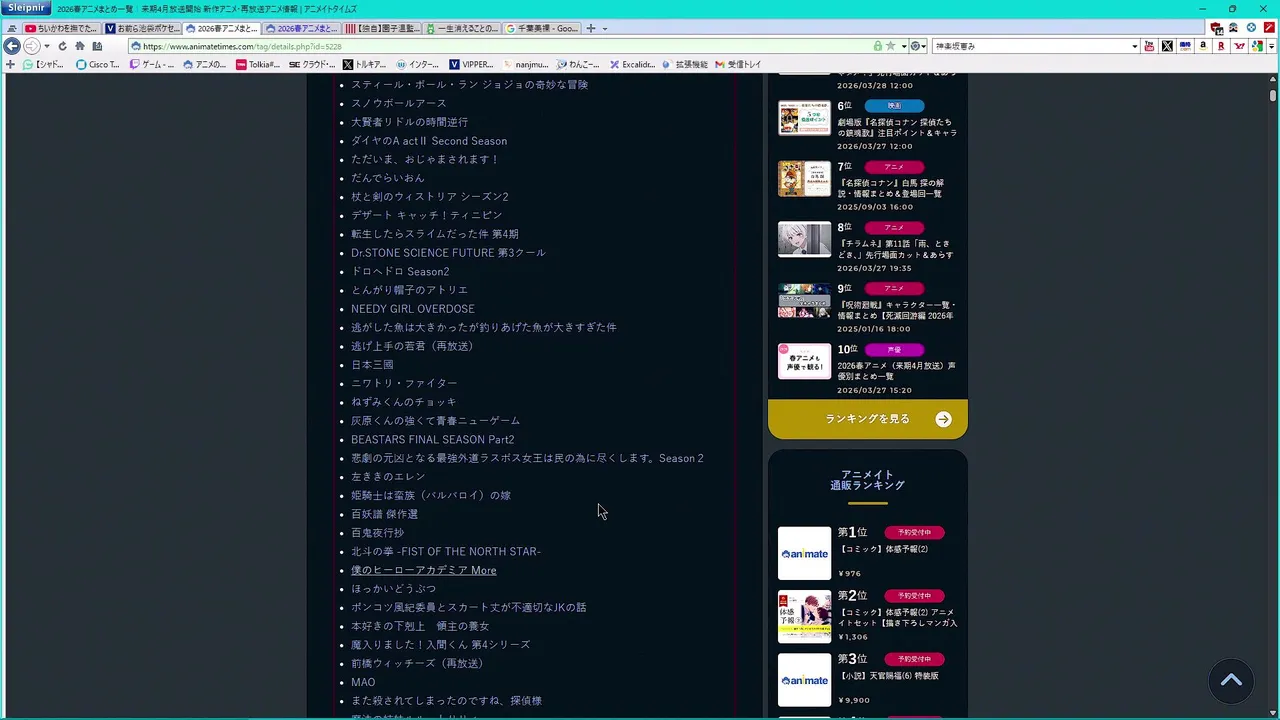1280x720 pixels.
Task: Switch to the 千葉美裸 Google tab
Action: pyautogui.click(x=542, y=28)
